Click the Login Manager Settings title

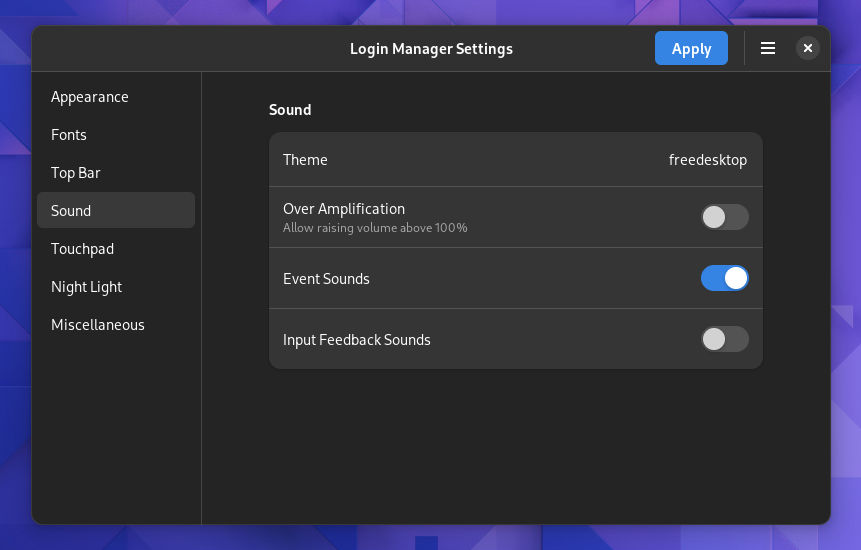pos(431,48)
